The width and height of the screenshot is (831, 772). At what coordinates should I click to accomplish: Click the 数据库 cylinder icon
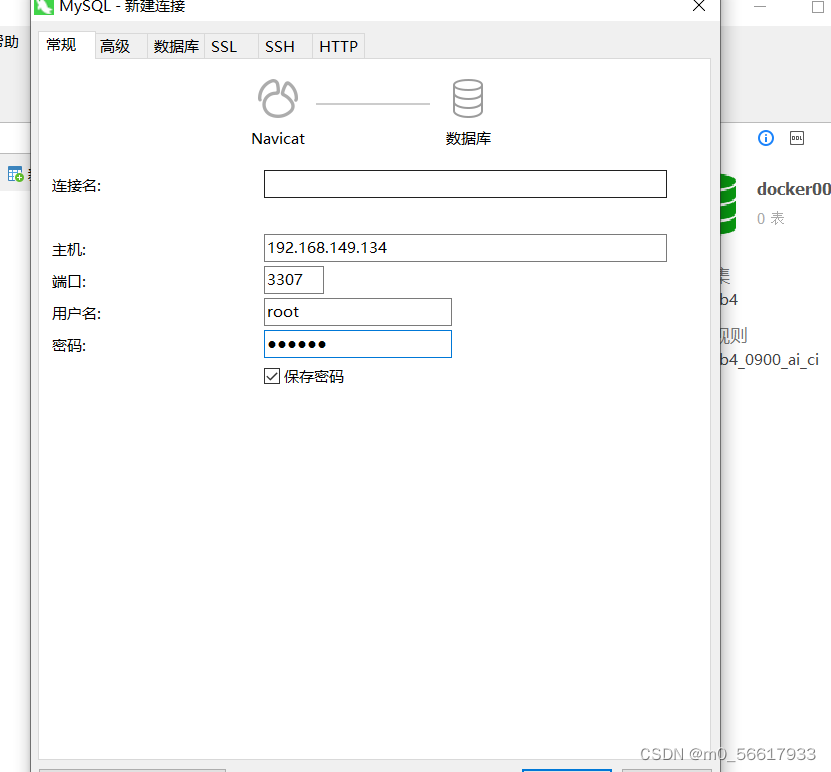pos(467,99)
